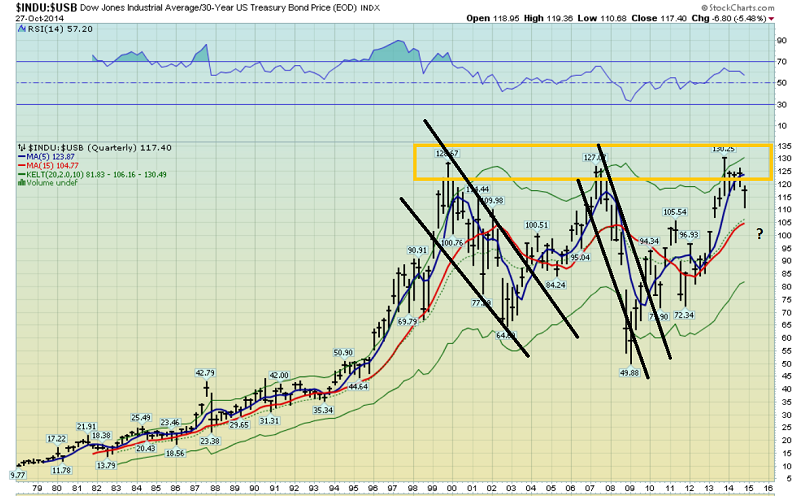Click the 84.24 price label
The image size is (800, 496).
tap(556, 285)
